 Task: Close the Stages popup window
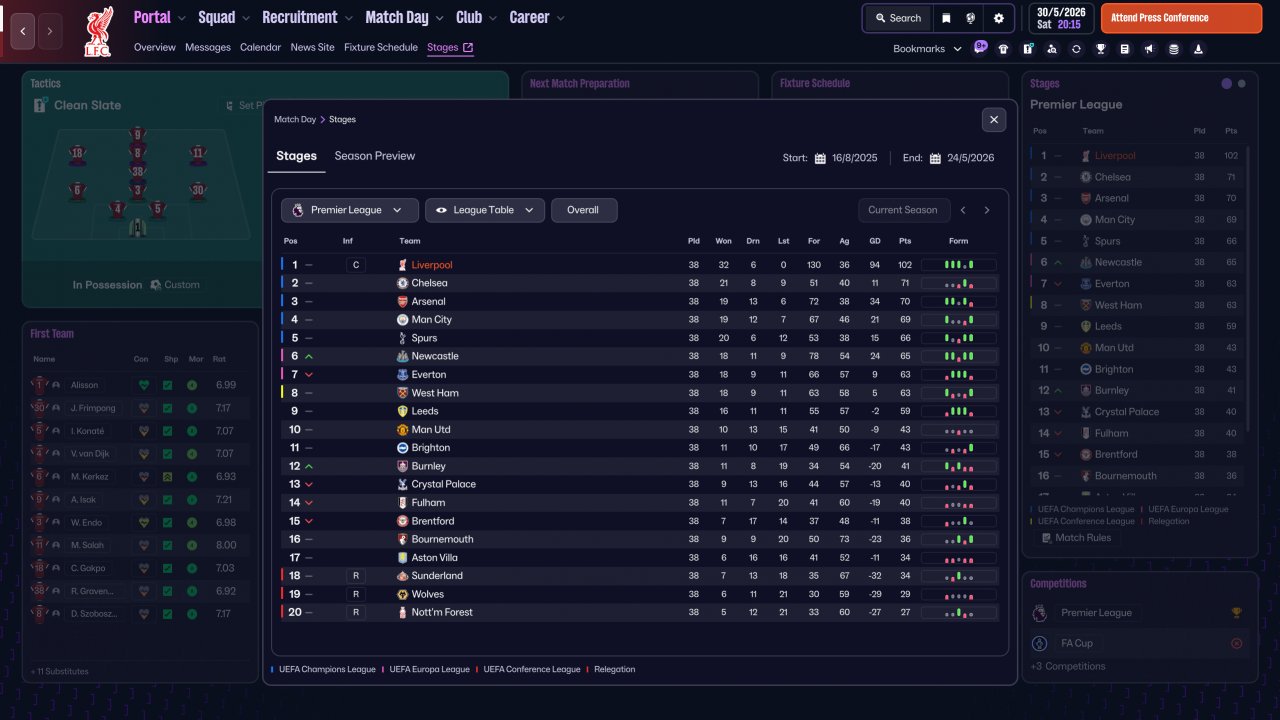click(994, 120)
